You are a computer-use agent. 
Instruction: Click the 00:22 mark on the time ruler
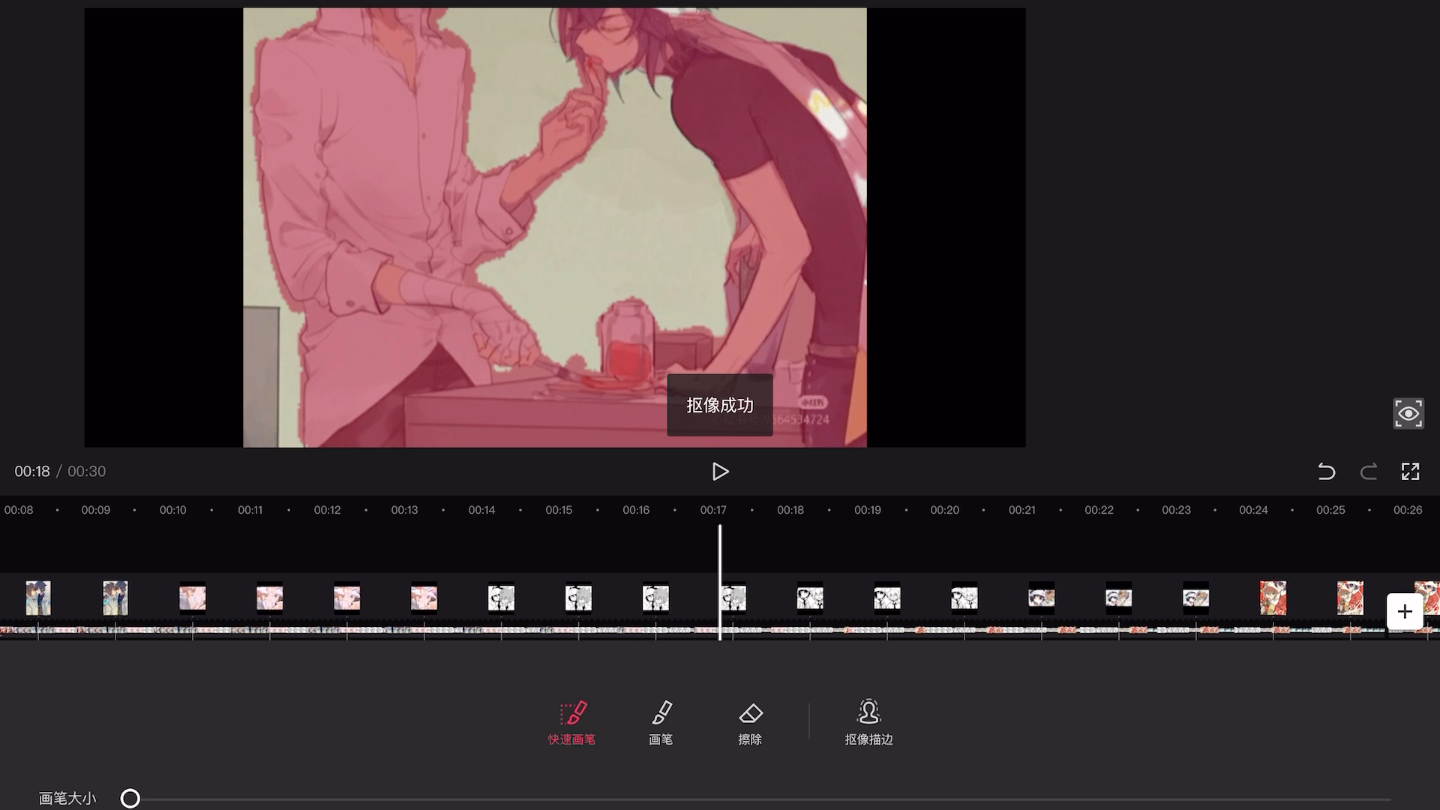point(1099,510)
